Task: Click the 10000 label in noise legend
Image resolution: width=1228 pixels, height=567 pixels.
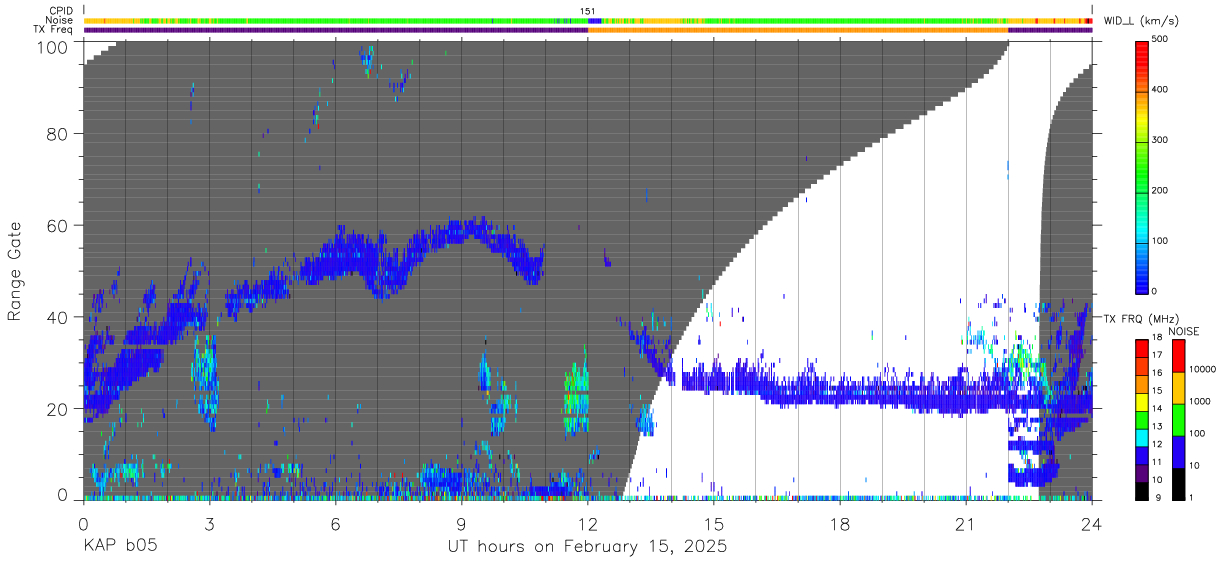Action: point(1204,371)
